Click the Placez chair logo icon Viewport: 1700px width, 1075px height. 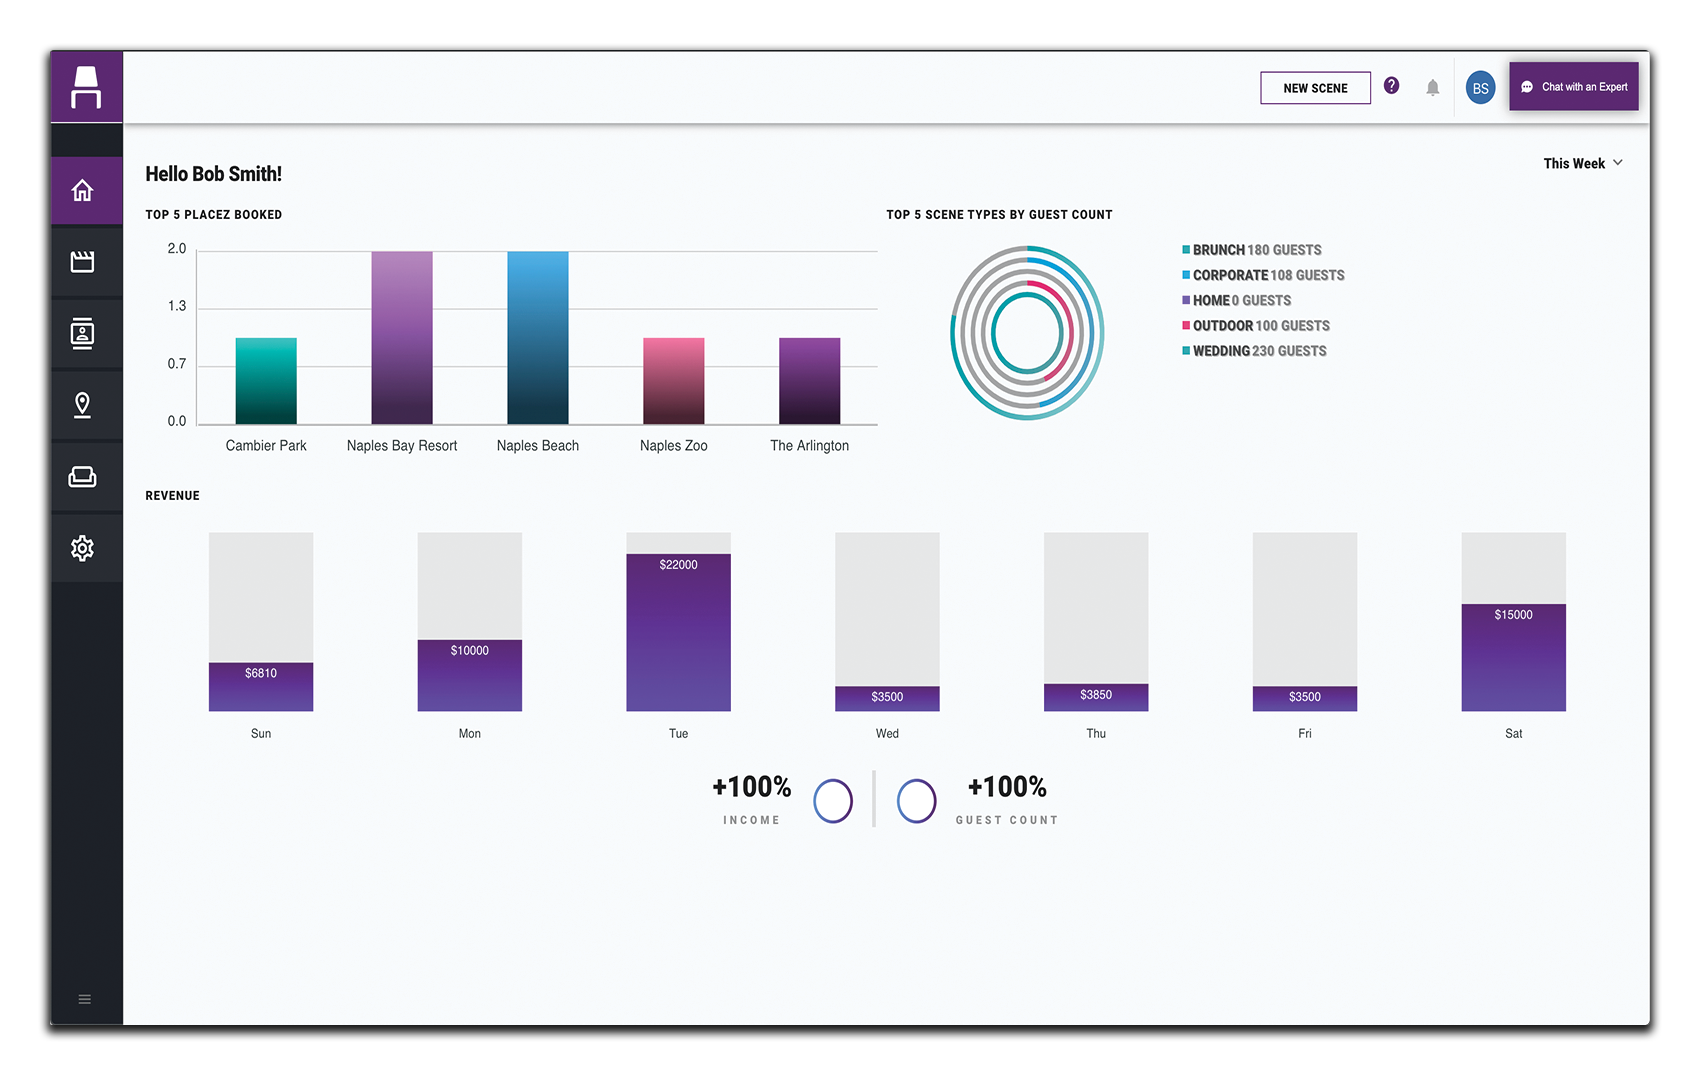(86, 87)
